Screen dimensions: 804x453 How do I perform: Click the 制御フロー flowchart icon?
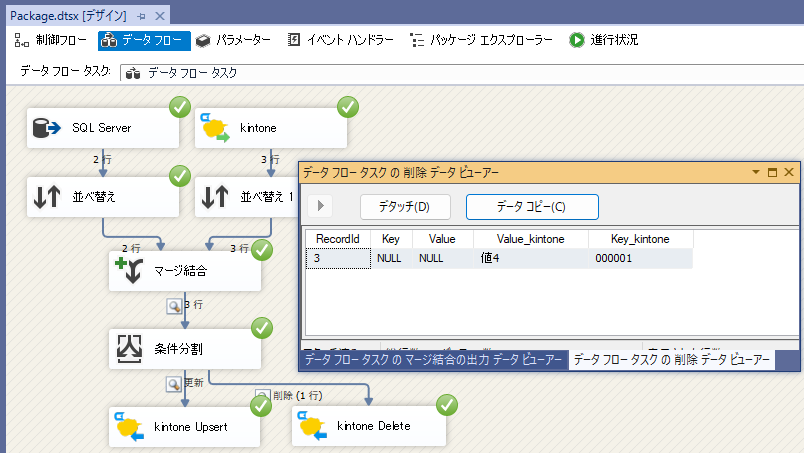pyautogui.click(x=22, y=40)
